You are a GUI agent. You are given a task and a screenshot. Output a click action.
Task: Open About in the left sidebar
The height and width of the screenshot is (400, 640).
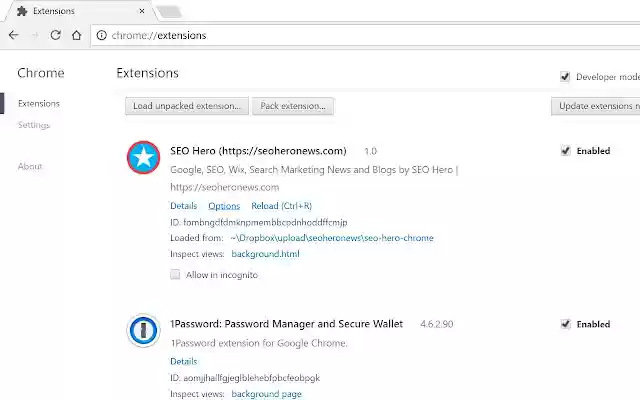click(30, 167)
